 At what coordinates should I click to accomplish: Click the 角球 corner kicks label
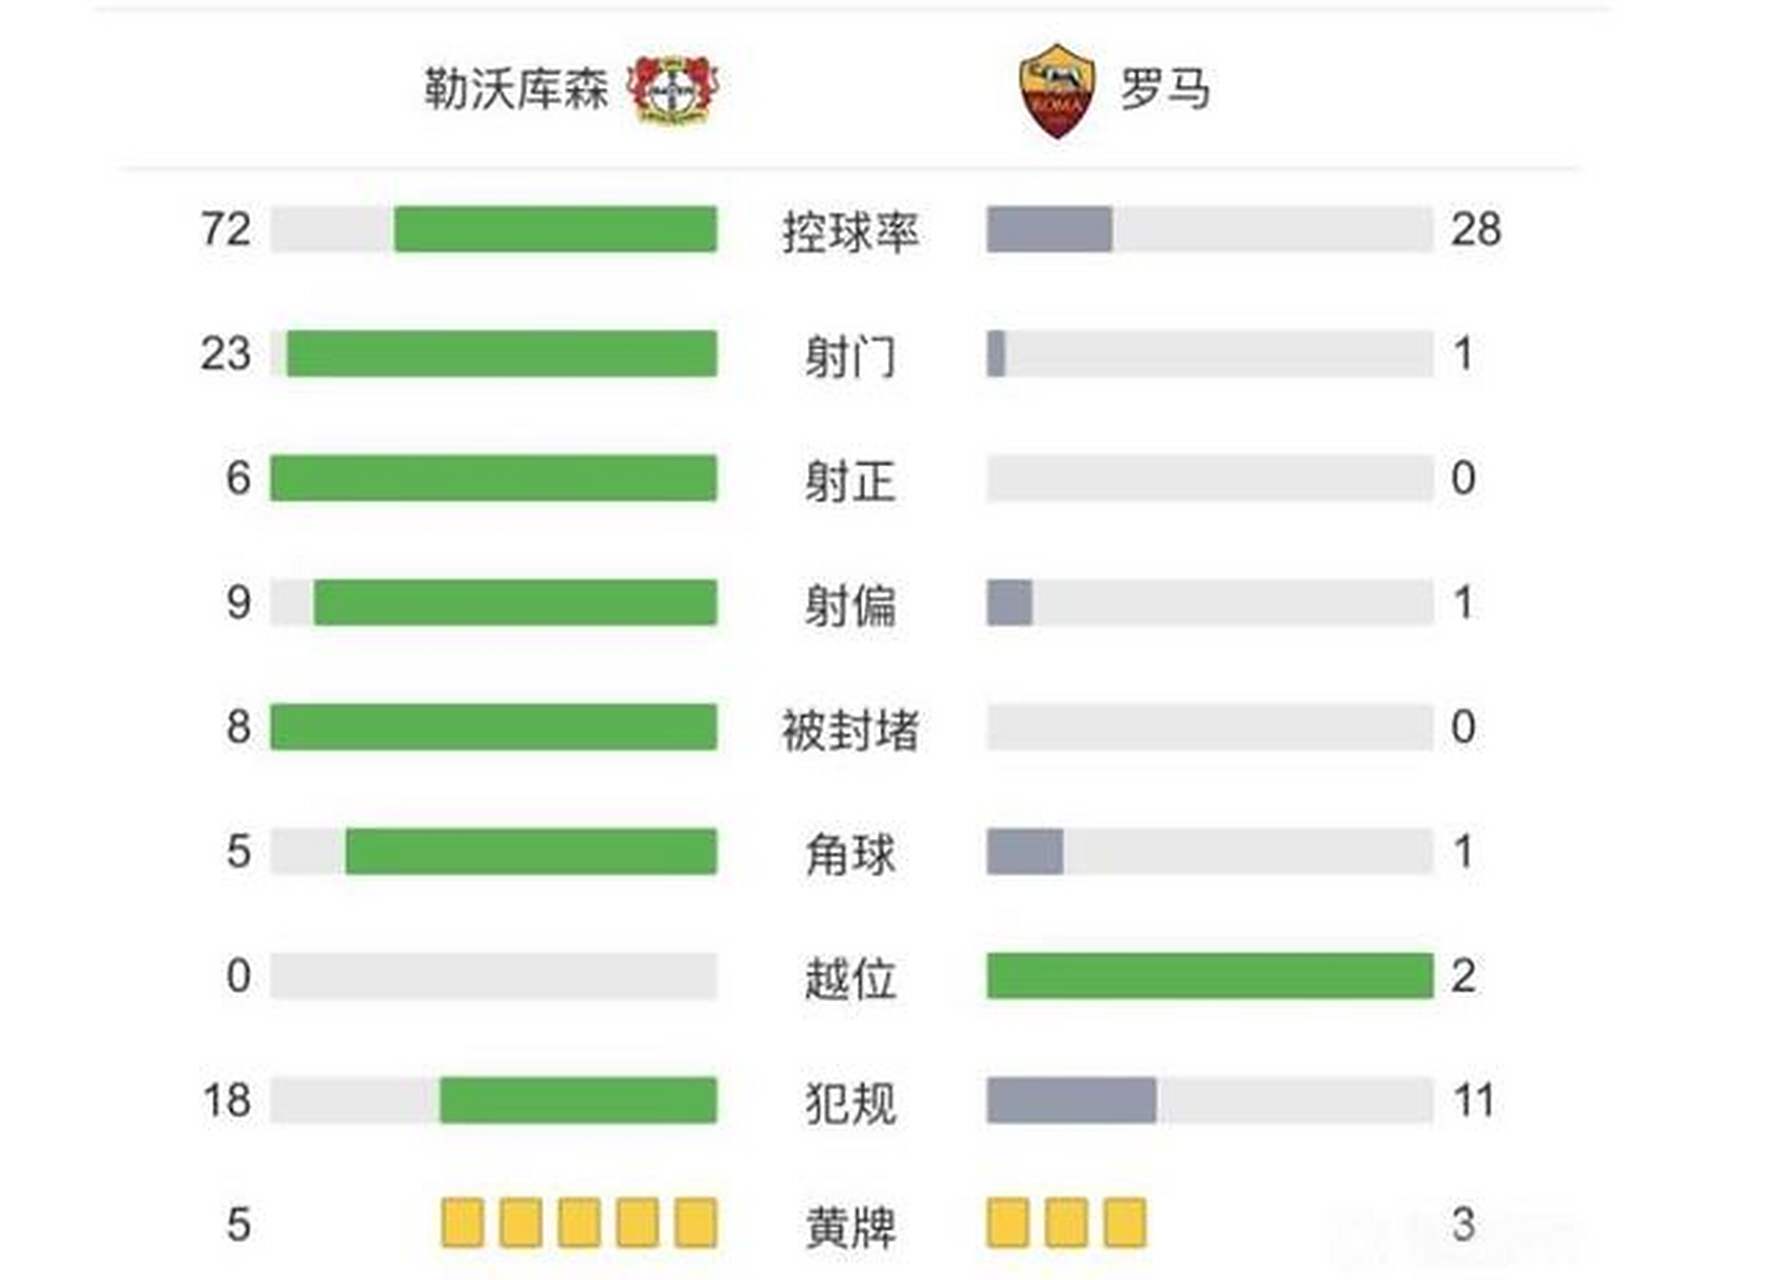850,854
